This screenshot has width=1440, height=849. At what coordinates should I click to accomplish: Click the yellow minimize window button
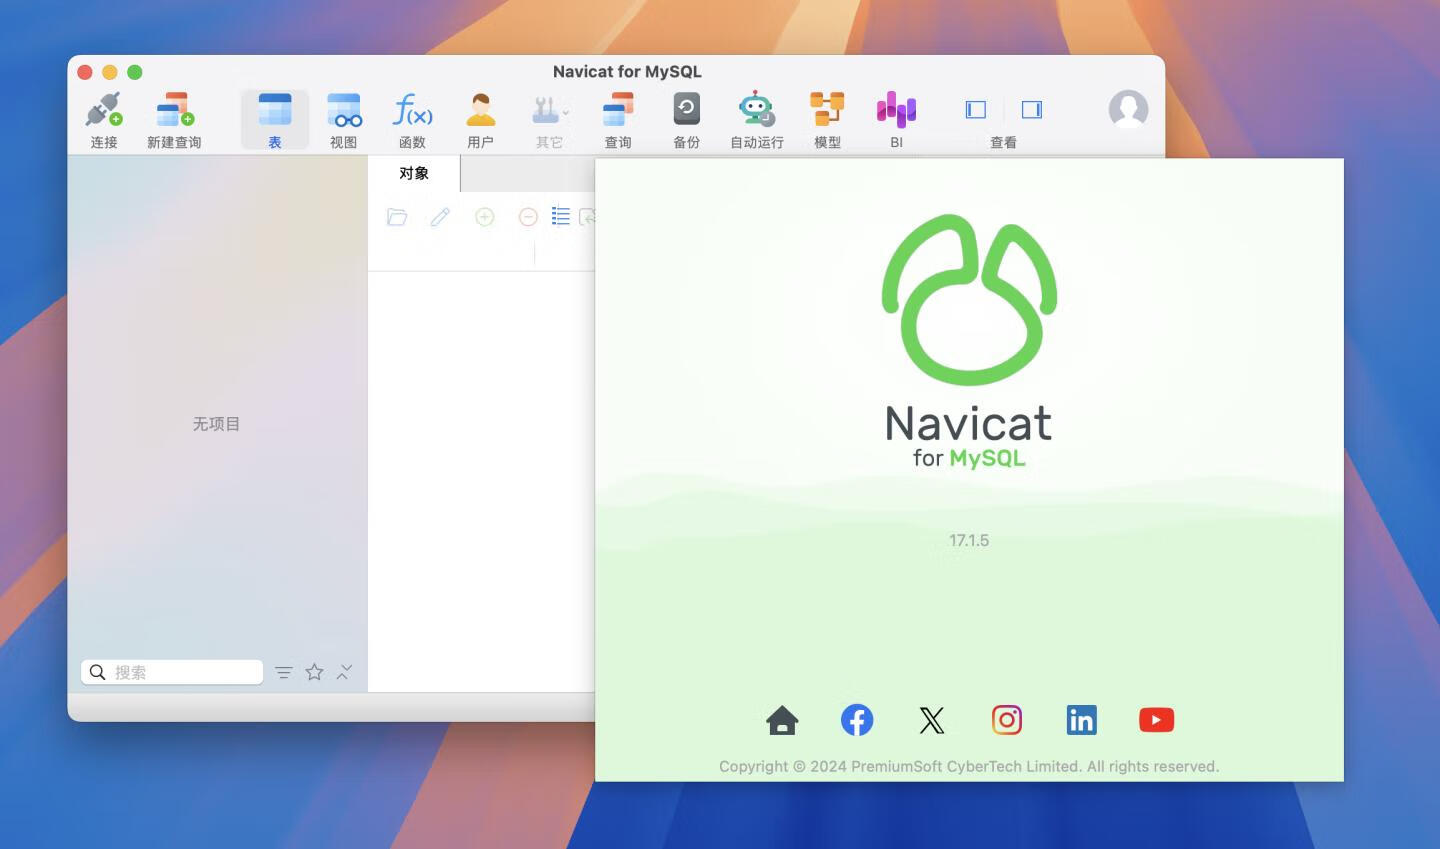110,72
